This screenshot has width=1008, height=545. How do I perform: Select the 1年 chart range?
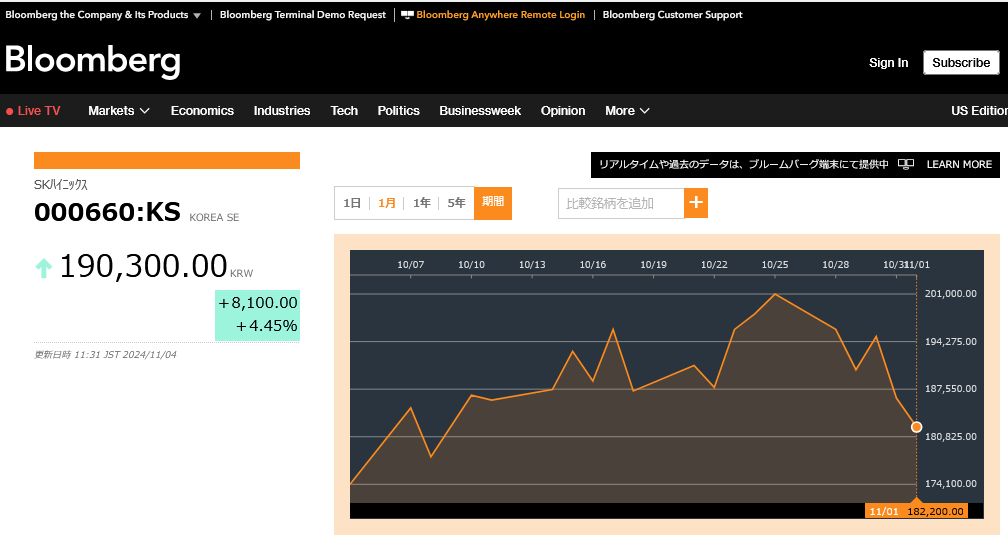point(422,203)
